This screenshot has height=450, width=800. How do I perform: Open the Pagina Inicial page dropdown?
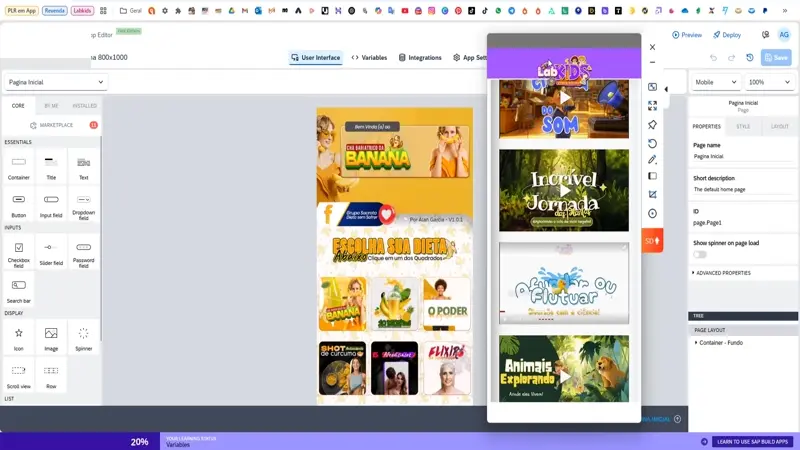[56, 82]
